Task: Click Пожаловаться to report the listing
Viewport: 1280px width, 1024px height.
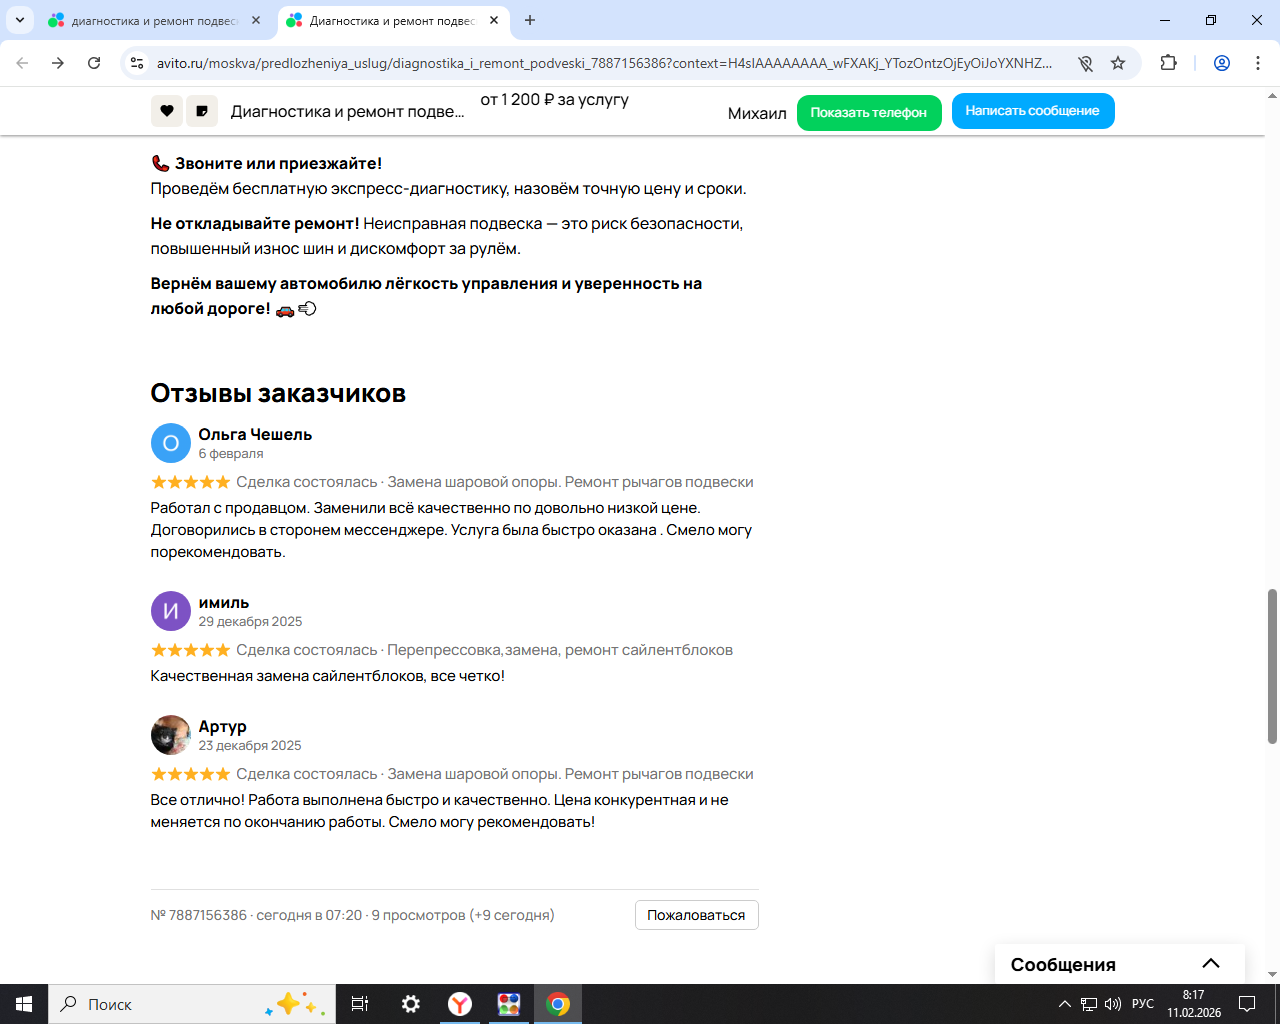Action: pos(697,915)
